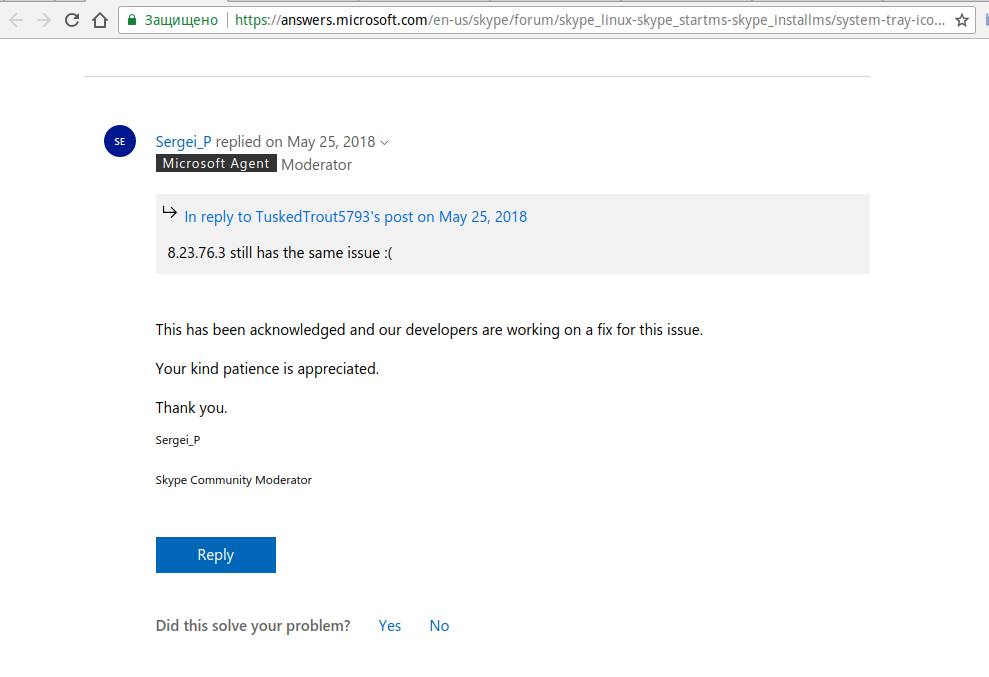Click the browser forward arrow

(x=44, y=20)
